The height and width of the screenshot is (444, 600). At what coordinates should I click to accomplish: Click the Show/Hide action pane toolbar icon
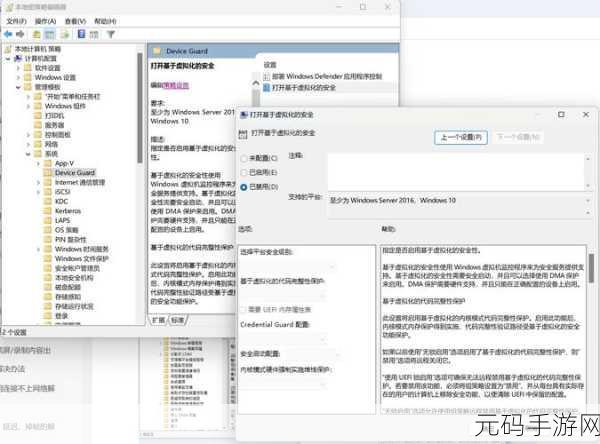click(94, 34)
